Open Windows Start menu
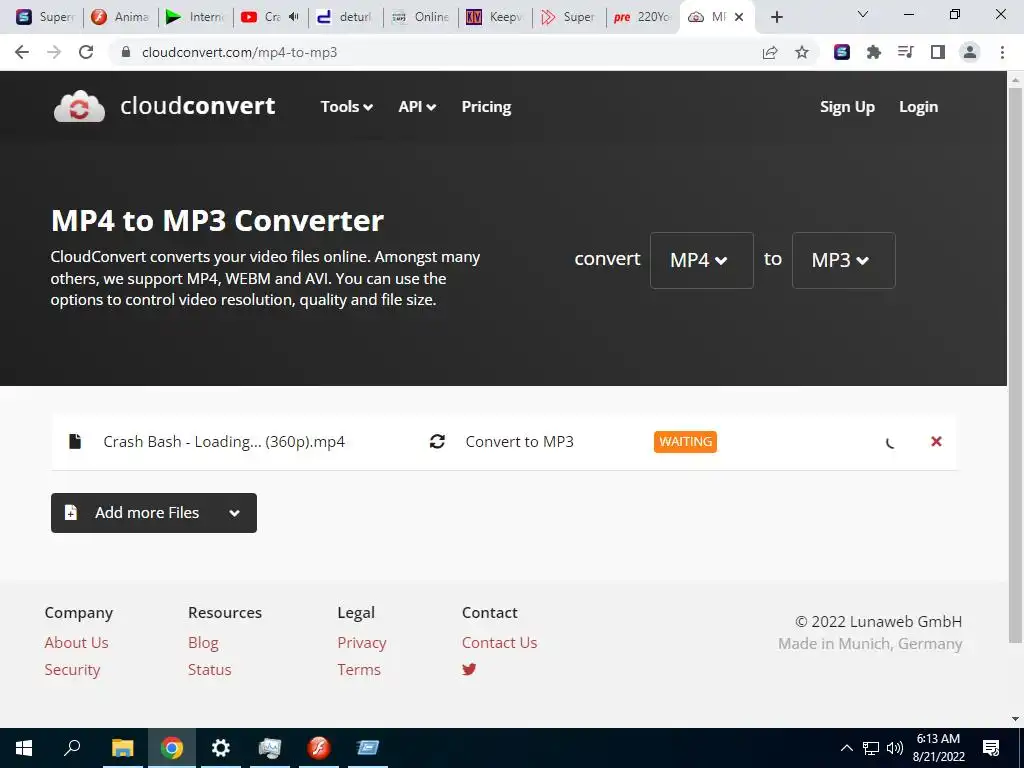1024x768 pixels. click(x=24, y=748)
